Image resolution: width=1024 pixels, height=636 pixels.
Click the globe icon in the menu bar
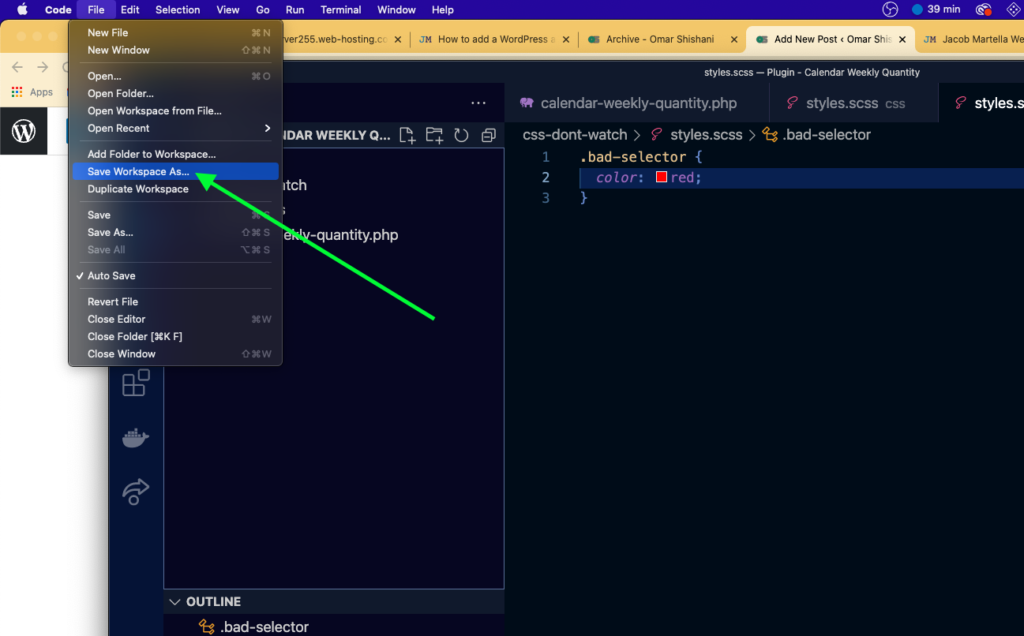pyautogui.click(x=889, y=9)
